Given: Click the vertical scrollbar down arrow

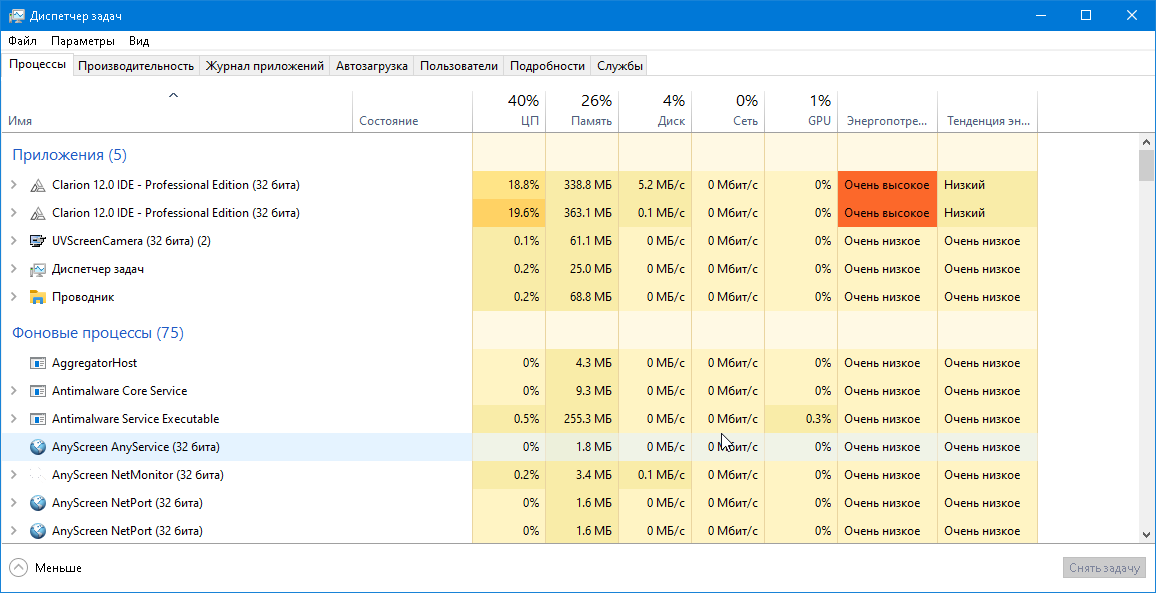Looking at the screenshot, I should point(1146,535).
